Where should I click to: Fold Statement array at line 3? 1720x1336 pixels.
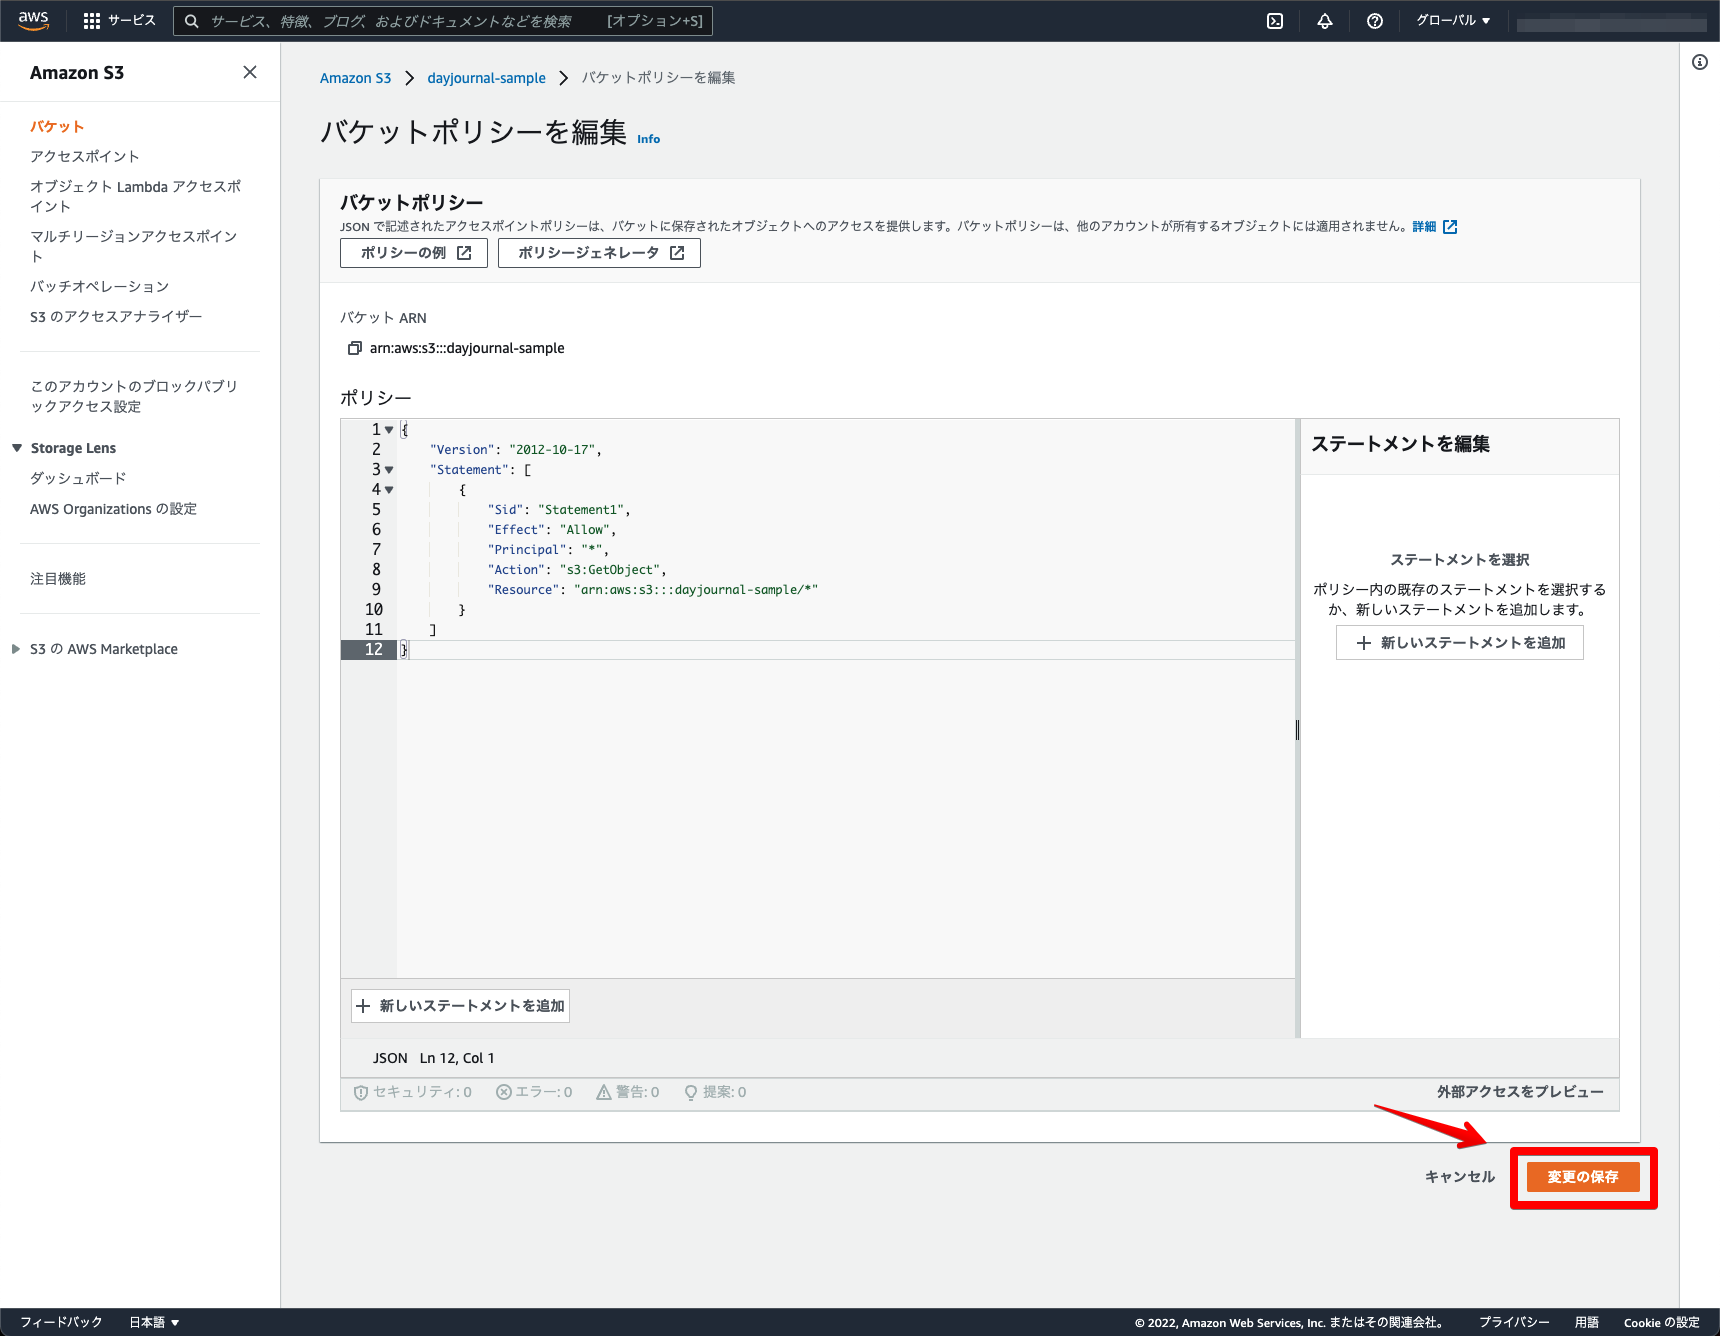pyautogui.click(x=389, y=470)
